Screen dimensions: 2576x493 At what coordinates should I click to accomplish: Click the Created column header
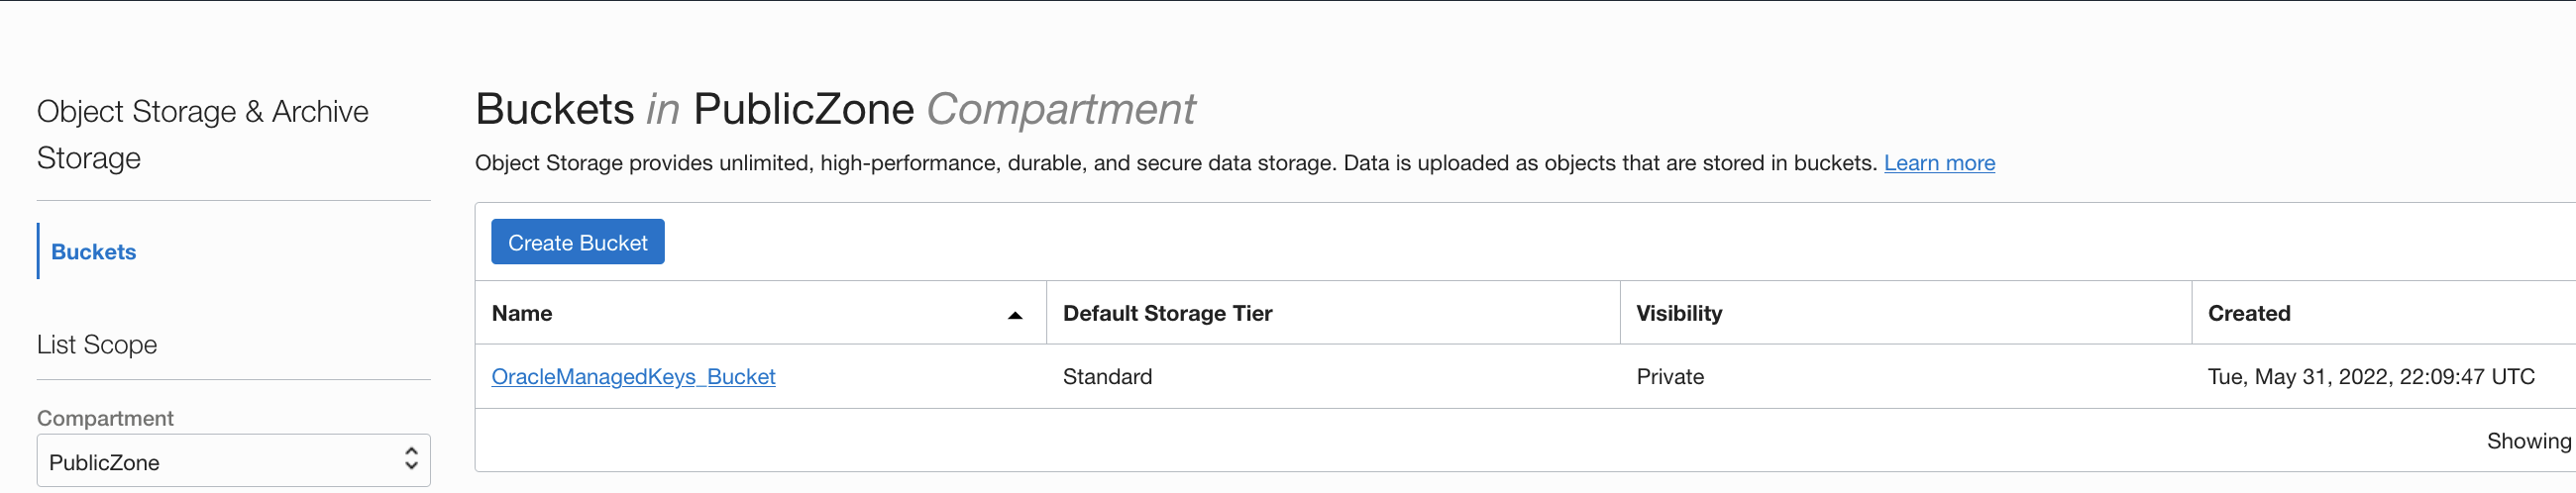[2248, 314]
